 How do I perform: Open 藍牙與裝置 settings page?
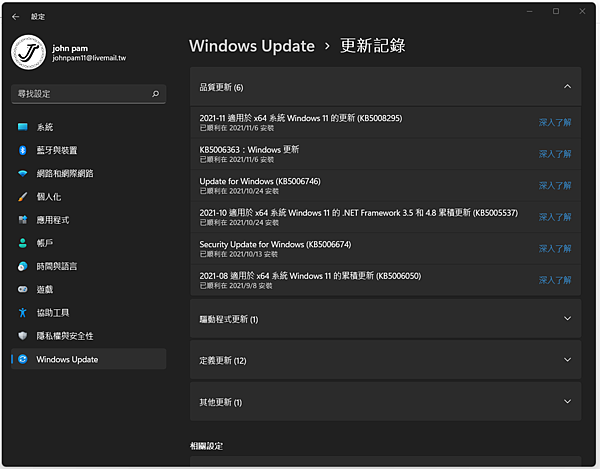tap(57, 150)
